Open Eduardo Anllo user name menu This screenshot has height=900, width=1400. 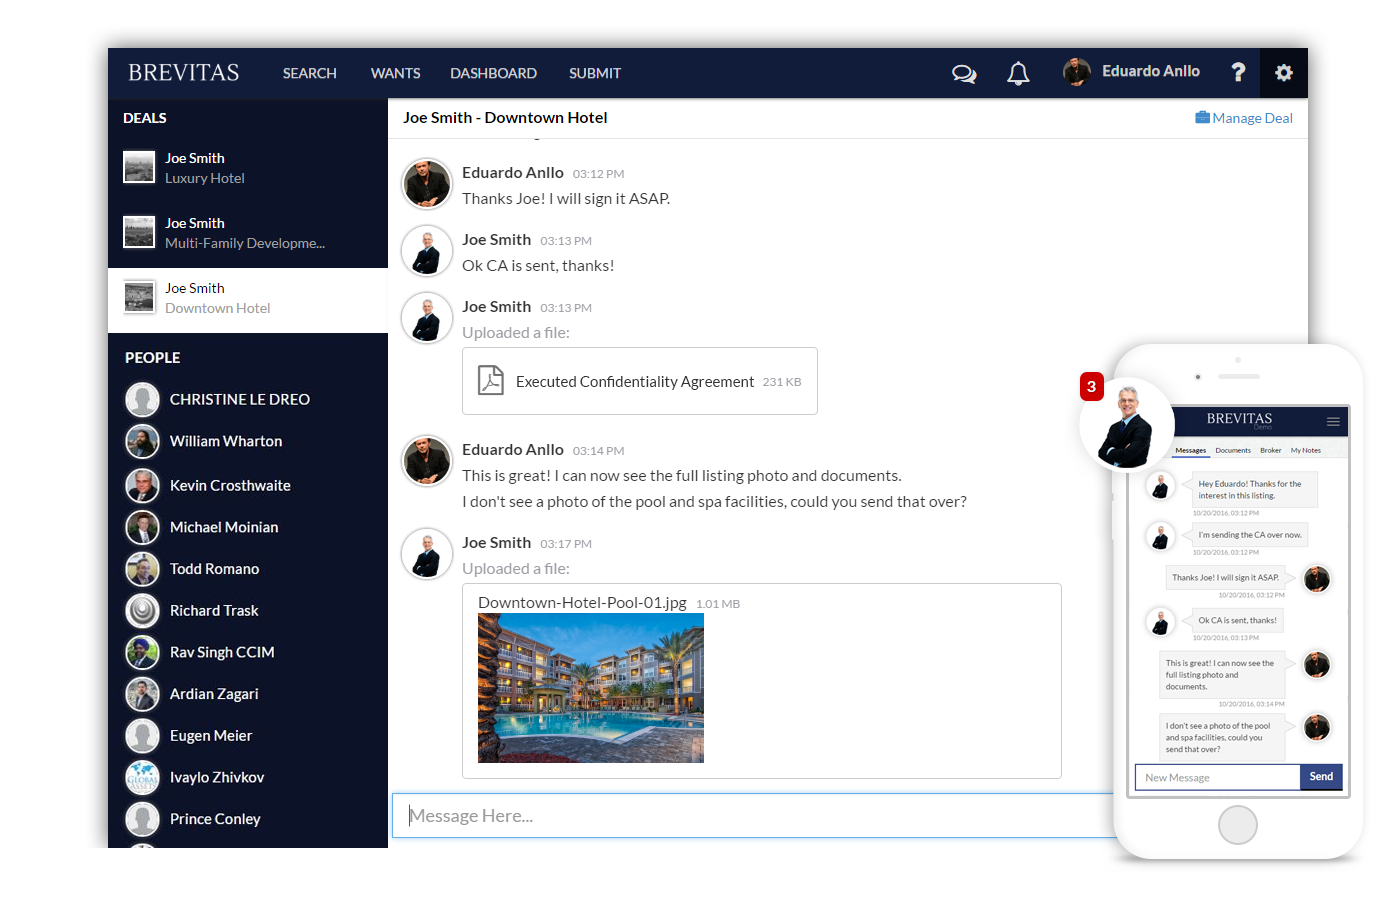[x=1151, y=71]
